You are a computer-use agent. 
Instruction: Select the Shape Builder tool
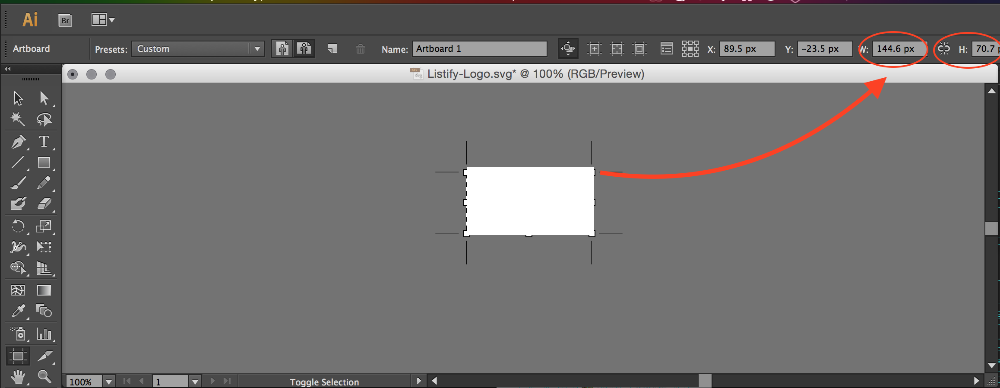[x=18, y=267]
